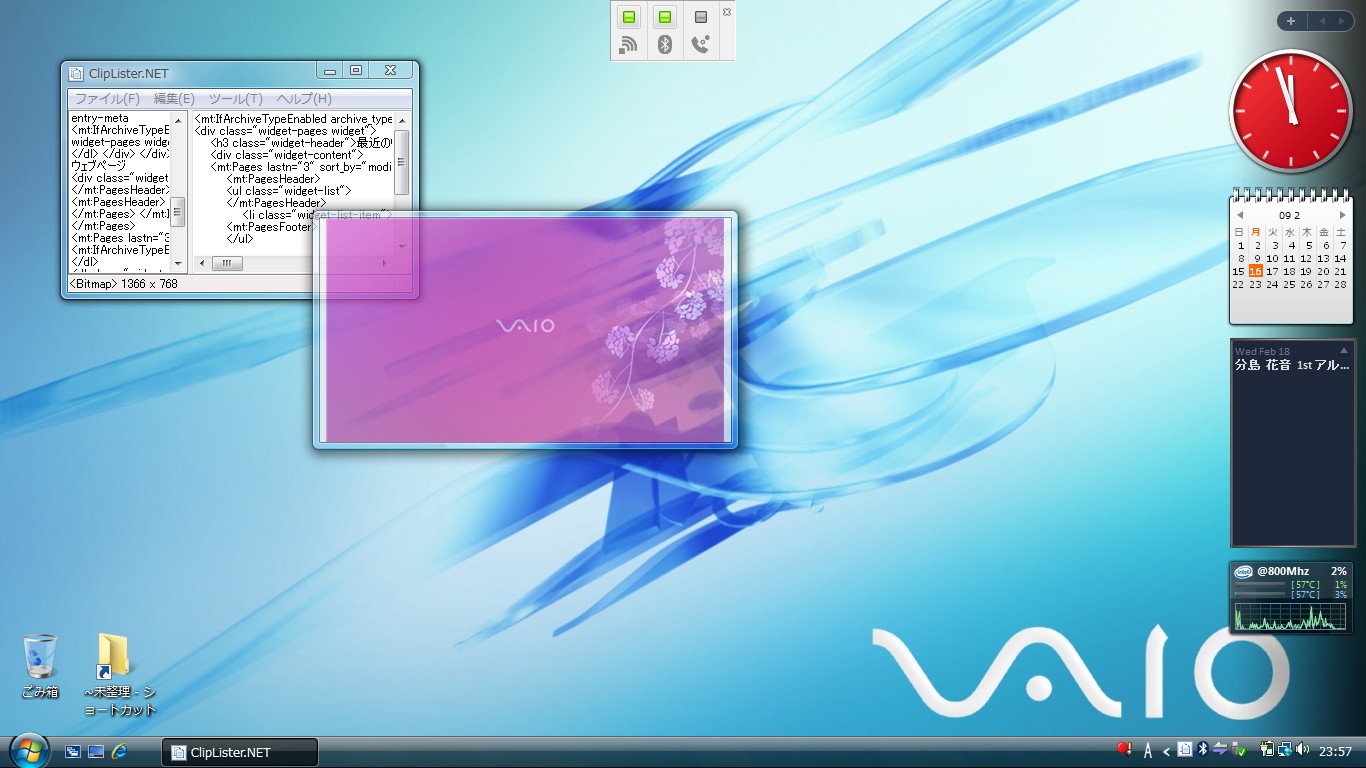This screenshot has height=768, width=1366.
Task: Click the ClipLister.NET taskbar button
Action: [x=240, y=753]
